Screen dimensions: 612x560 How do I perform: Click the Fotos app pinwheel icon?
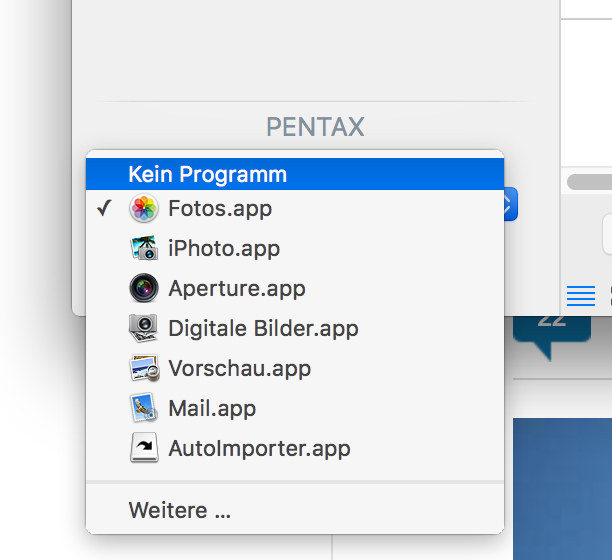[x=144, y=209]
